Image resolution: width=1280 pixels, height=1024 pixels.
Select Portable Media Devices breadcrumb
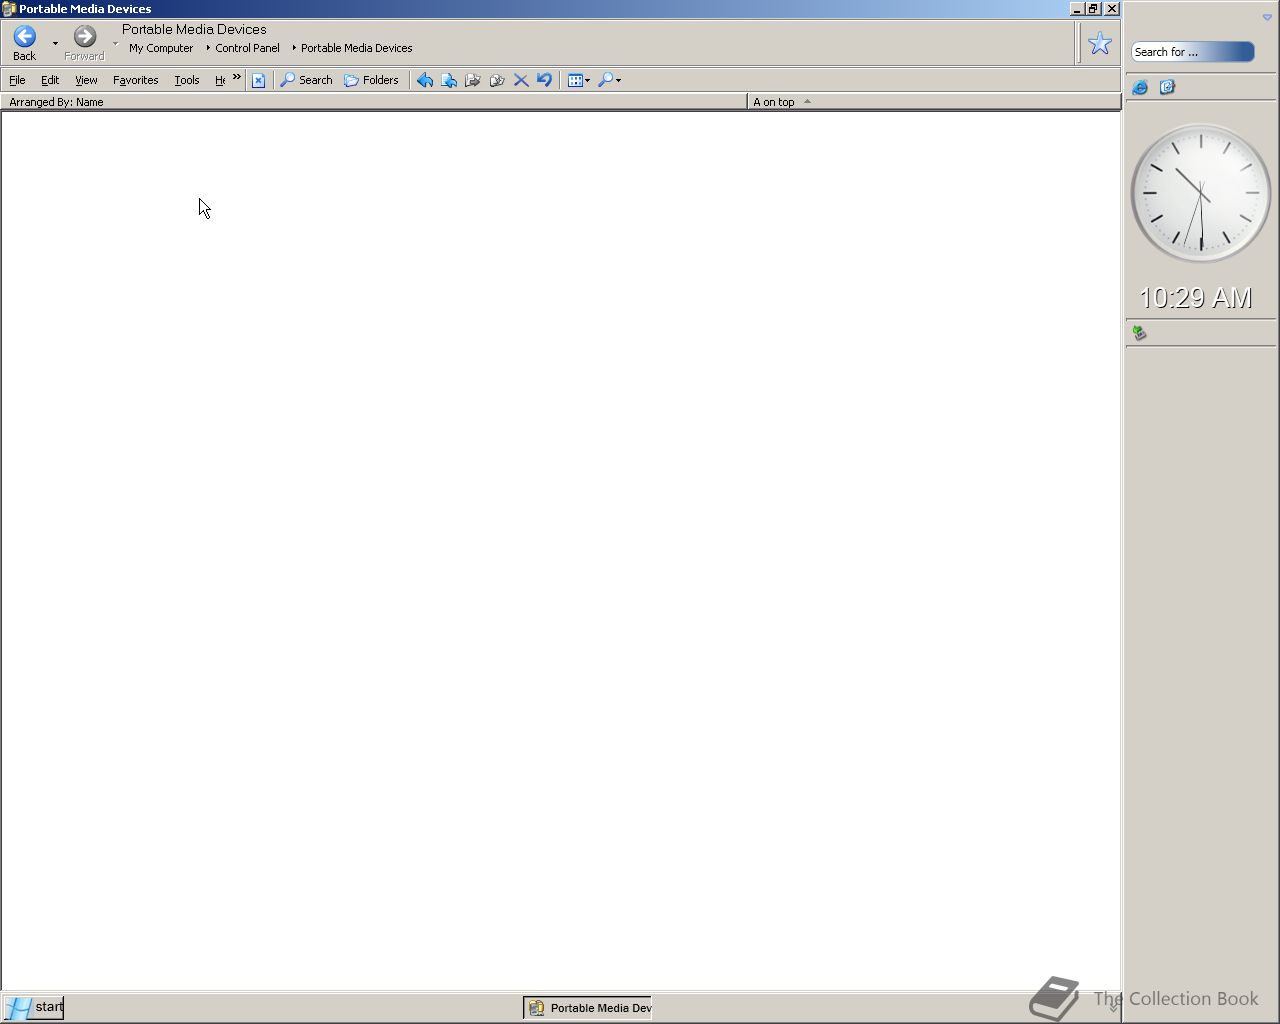pos(356,48)
